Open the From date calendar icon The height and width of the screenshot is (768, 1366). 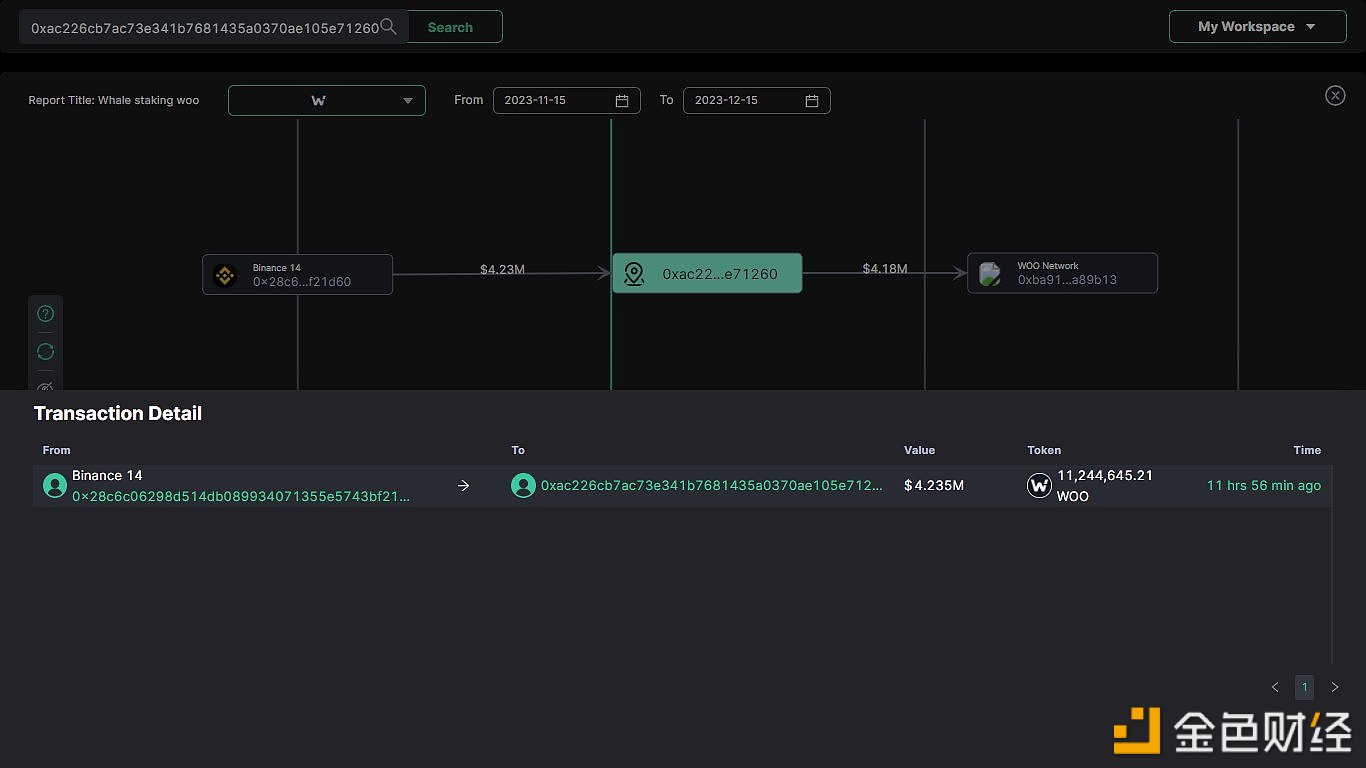tap(622, 101)
